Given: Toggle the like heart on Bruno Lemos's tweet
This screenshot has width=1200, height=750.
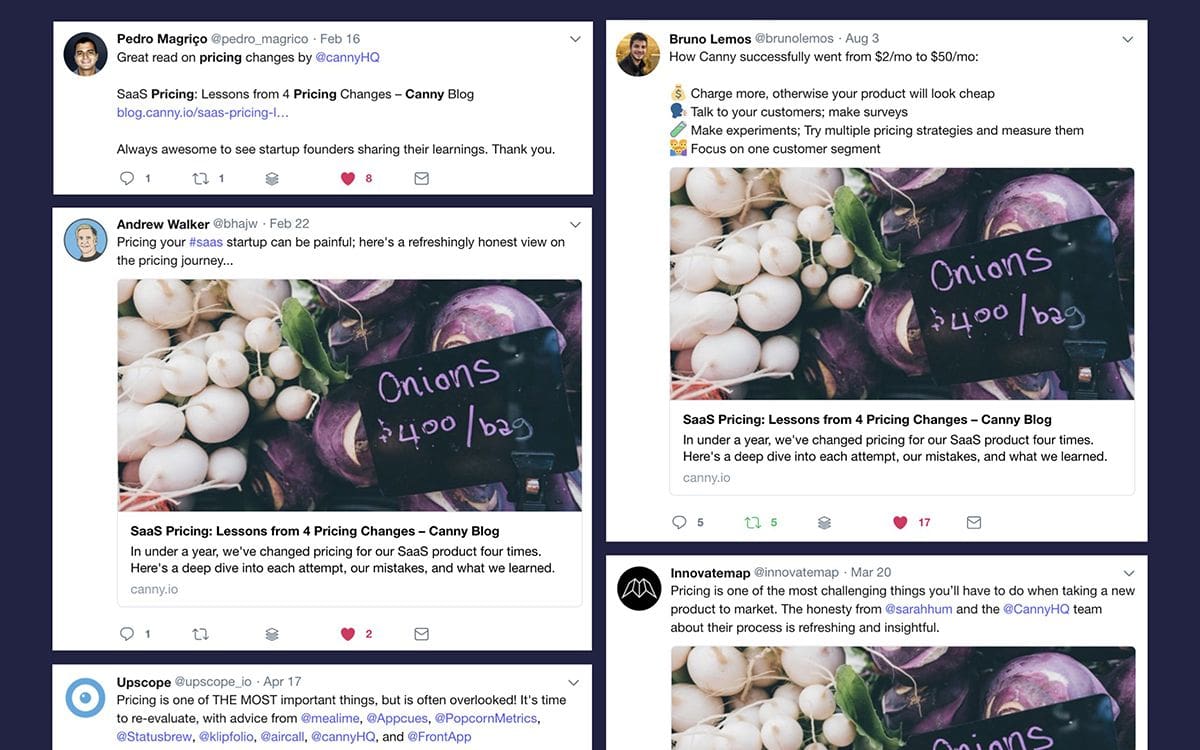Looking at the screenshot, I should click(x=900, y=522).
